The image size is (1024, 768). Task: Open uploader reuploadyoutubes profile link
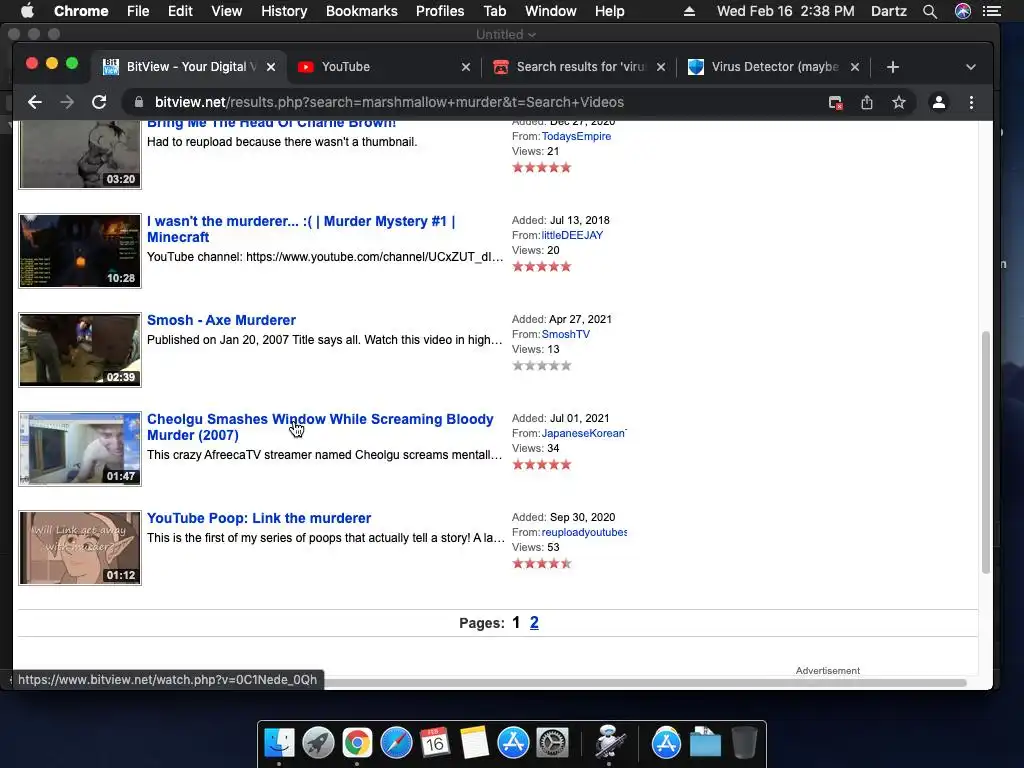(x=584, y=532)
